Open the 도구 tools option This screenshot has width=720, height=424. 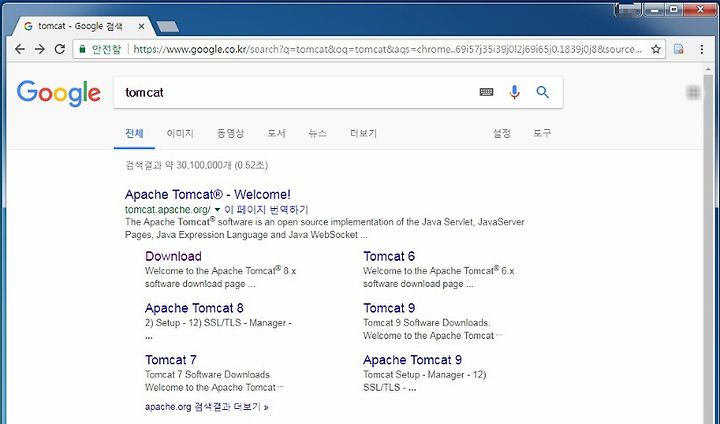click(542, 134)
